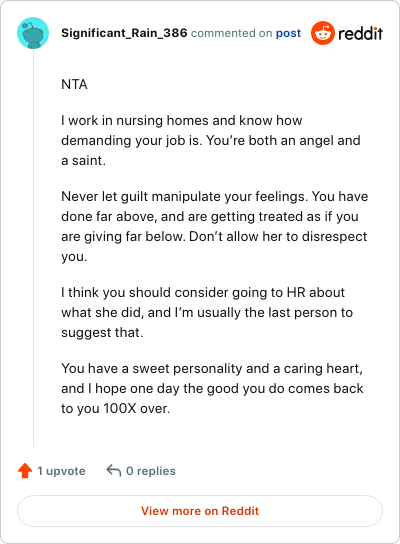The image size is (400, 544).
Task: Click the "a saint." text line
Action: tap(83, 161)
